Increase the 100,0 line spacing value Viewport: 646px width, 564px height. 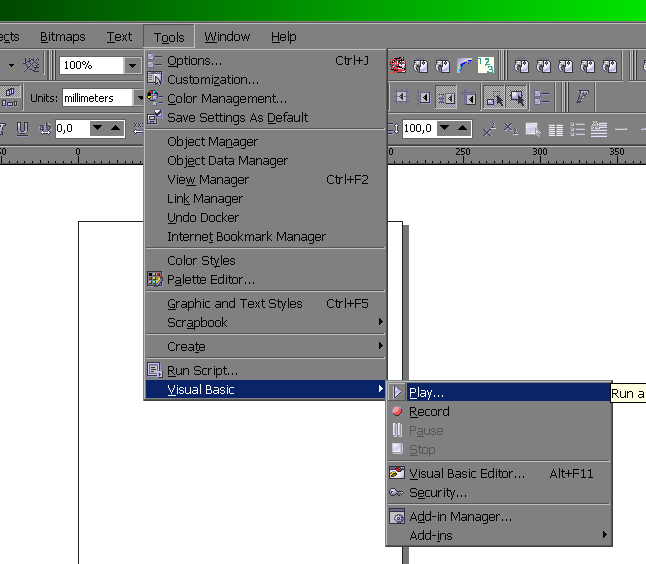click(463, 128)
